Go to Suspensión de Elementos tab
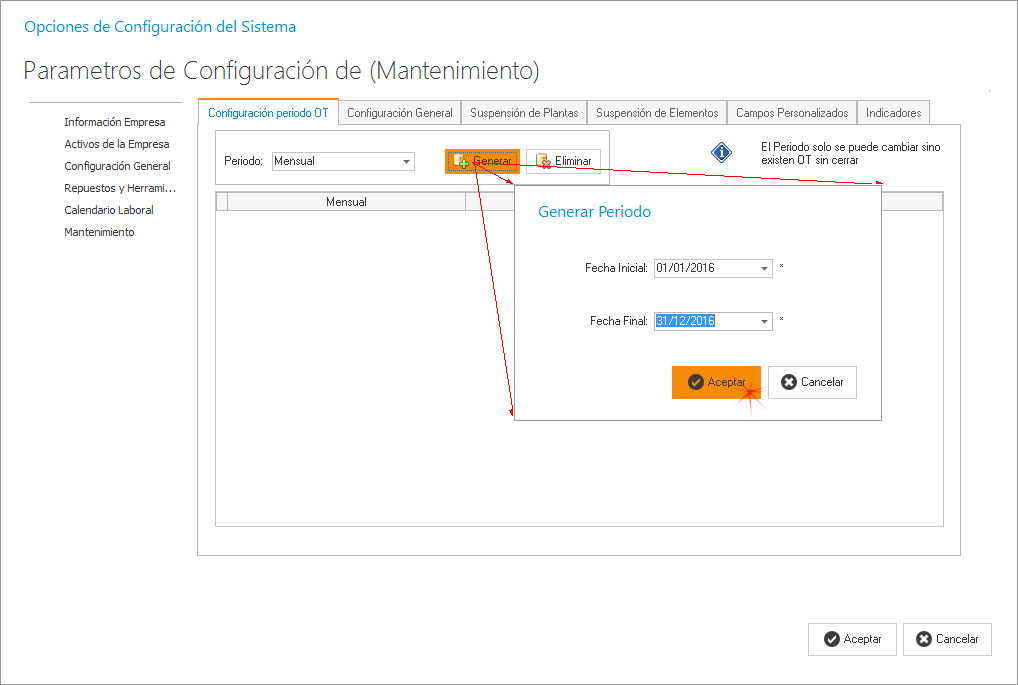Image resolution: width=1018 pixels, height=685 pixels. [x=657, y=113]
